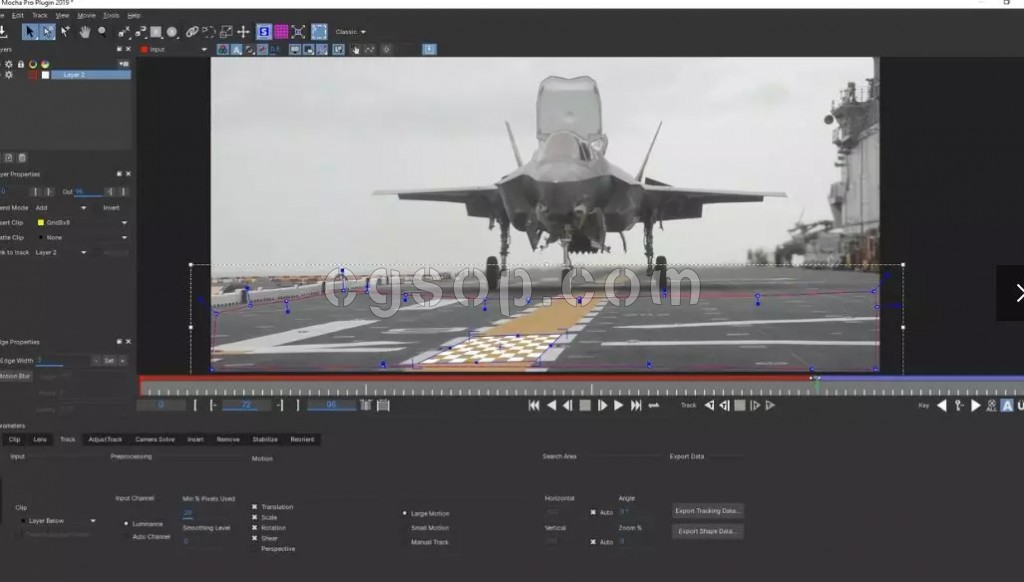Stop tracking with the Track stop button
This screenshot has height=582, width=1024.
[x=740, y=406]
